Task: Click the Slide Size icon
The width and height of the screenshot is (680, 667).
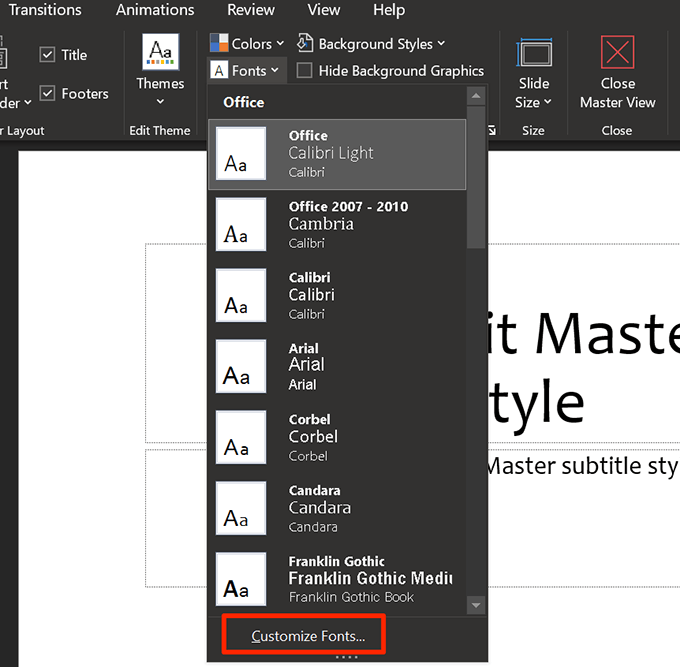Action: [x=533, y=53]
